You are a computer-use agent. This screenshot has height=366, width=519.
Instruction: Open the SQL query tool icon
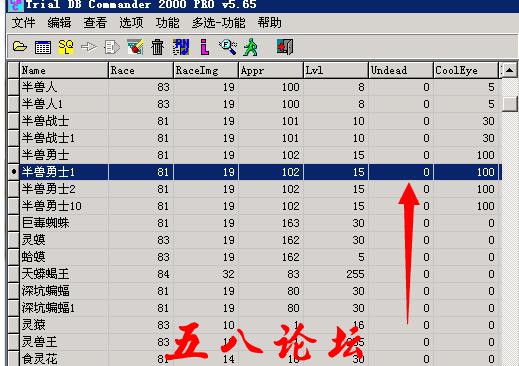(x=66, y=47)
